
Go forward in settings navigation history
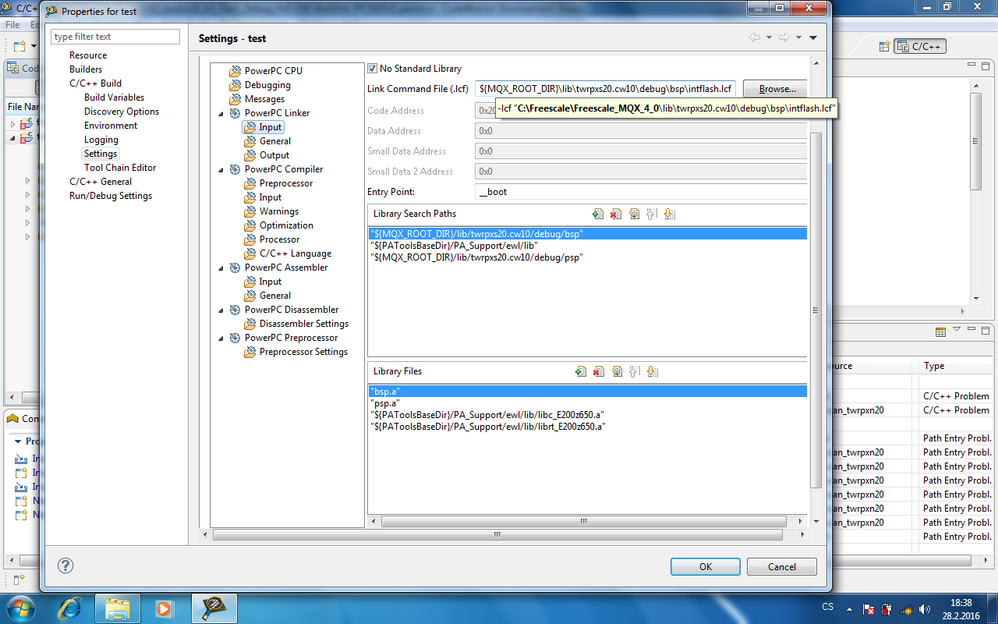(x=784, y=38)
